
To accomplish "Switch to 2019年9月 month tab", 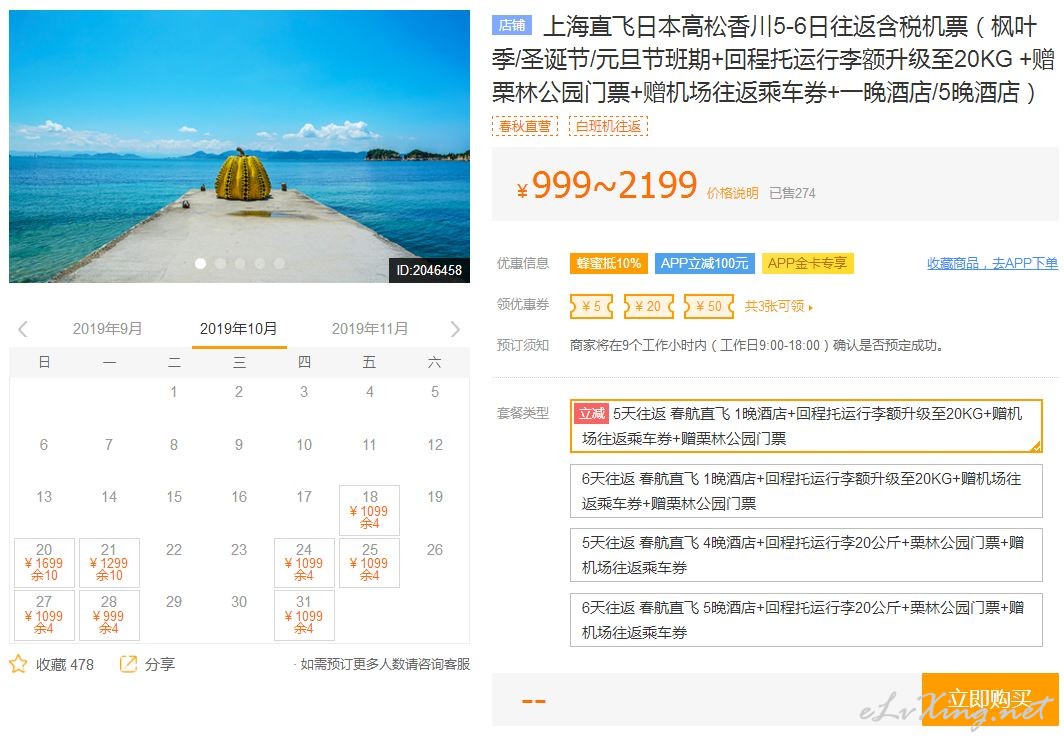I will 107,329.
